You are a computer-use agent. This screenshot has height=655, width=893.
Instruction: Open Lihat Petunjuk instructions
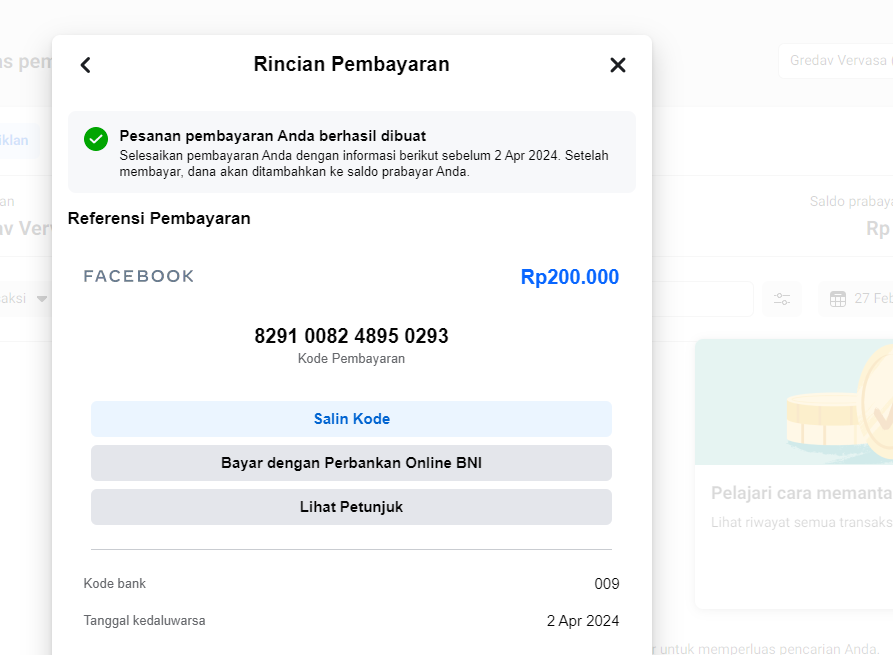pyautogui.click(x=351, y=507)
